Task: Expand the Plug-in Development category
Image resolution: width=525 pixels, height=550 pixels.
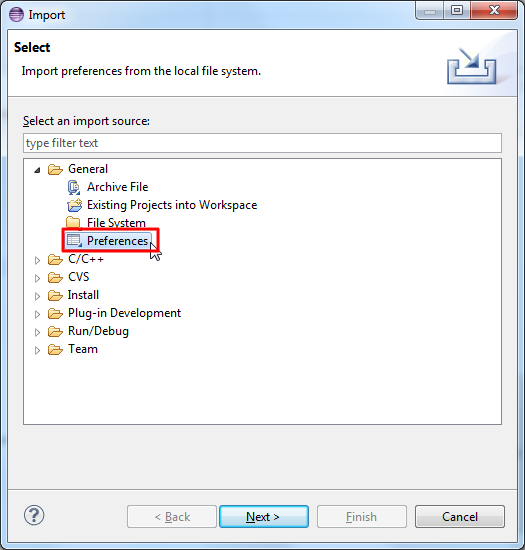Action: 38,314
